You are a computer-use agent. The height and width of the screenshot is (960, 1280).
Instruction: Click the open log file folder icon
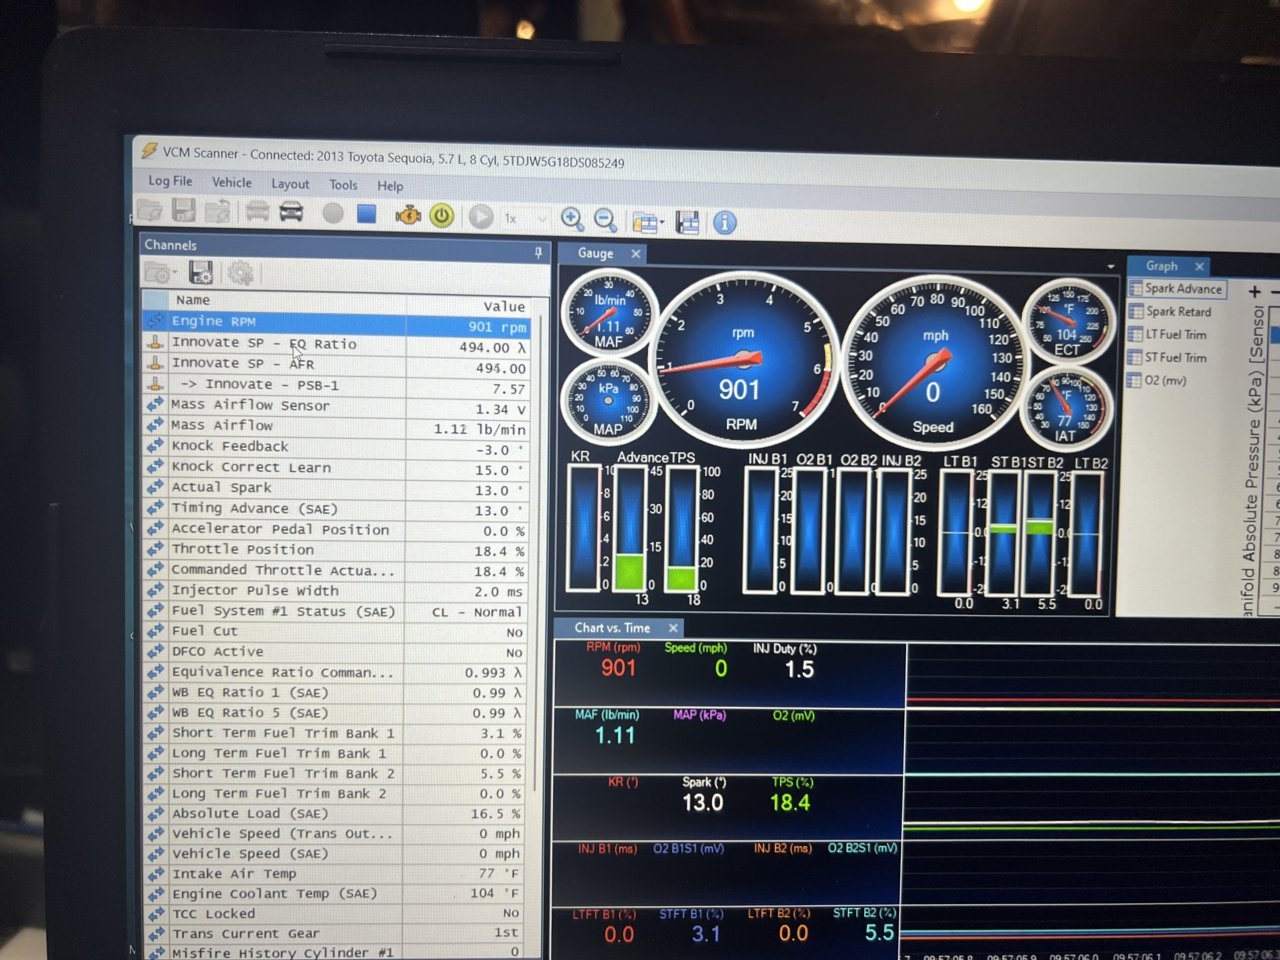tap(150, 210)
